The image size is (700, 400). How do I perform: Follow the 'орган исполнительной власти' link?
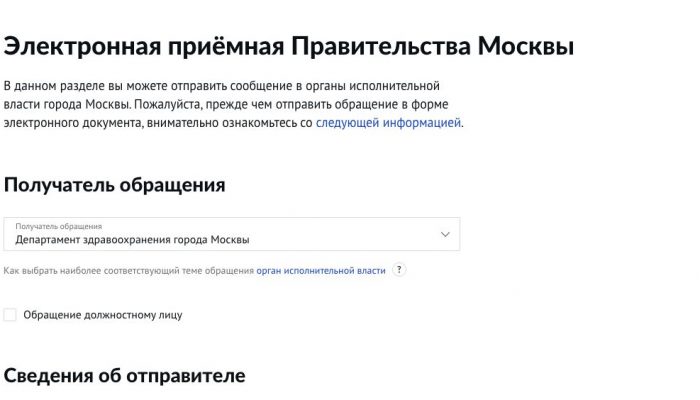(320, 270)
